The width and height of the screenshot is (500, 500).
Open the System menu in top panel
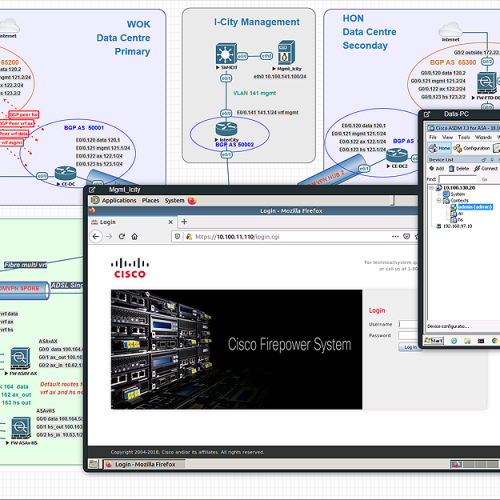pyautogui.click(x=174, y=200)
